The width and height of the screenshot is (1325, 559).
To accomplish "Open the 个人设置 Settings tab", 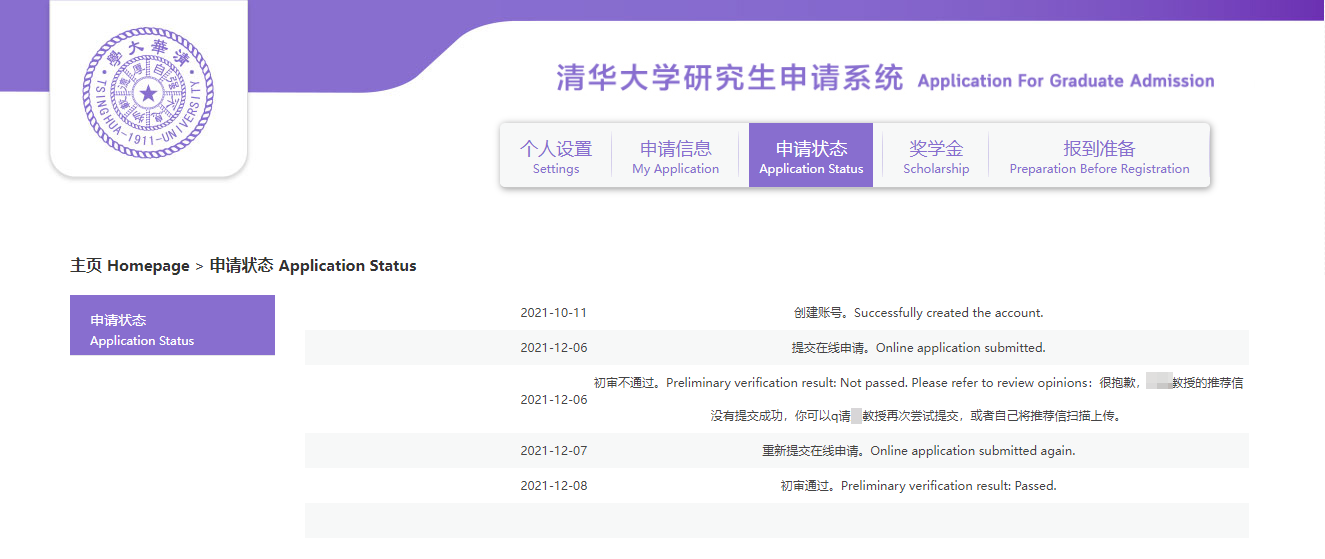I will tap(556, 157).
